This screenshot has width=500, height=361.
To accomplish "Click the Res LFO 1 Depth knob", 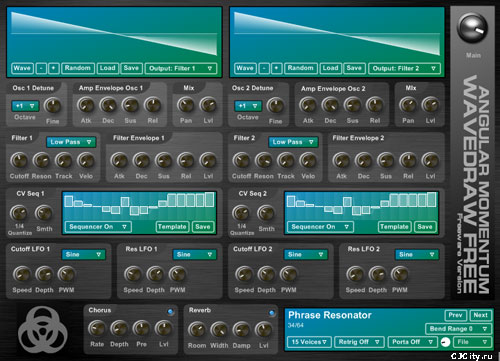I will pos(155,275).
